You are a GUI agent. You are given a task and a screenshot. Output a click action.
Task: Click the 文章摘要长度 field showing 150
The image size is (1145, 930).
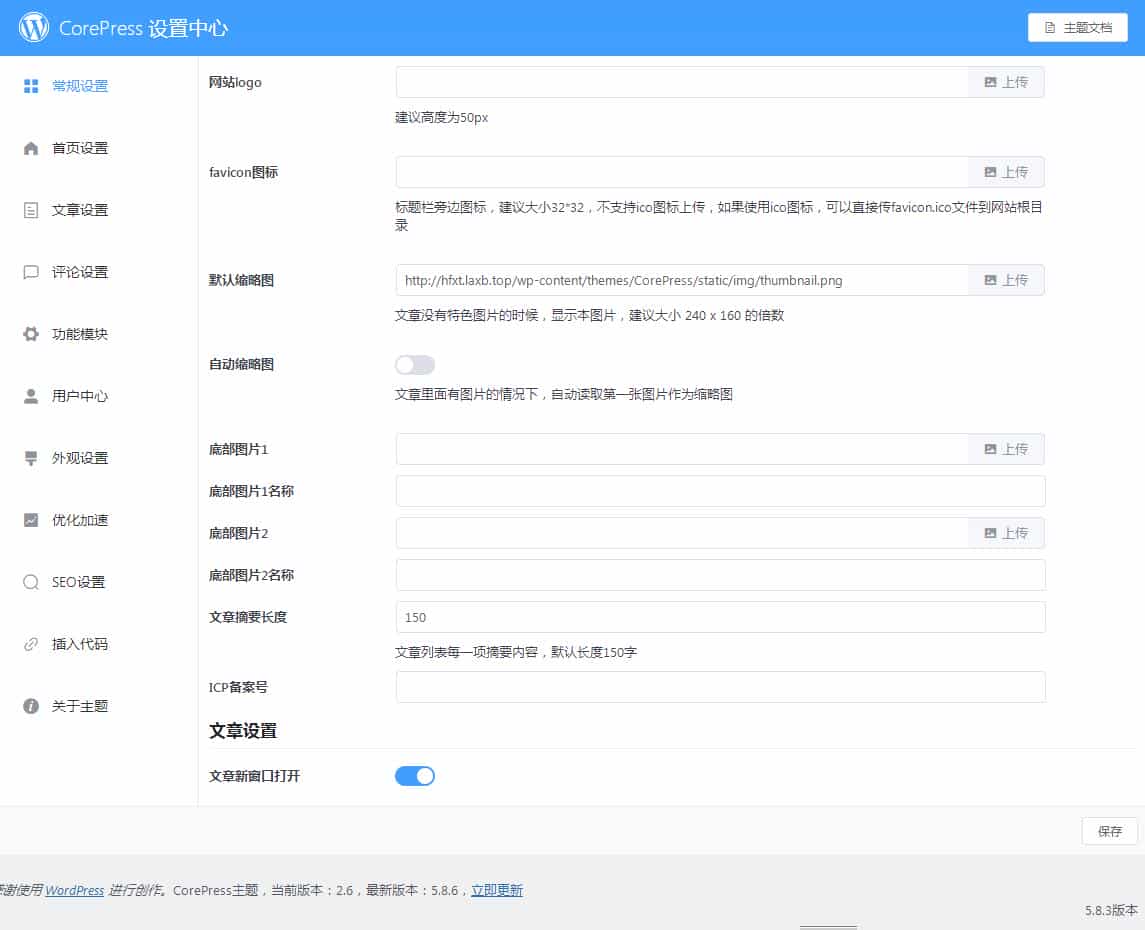point(721,618)
